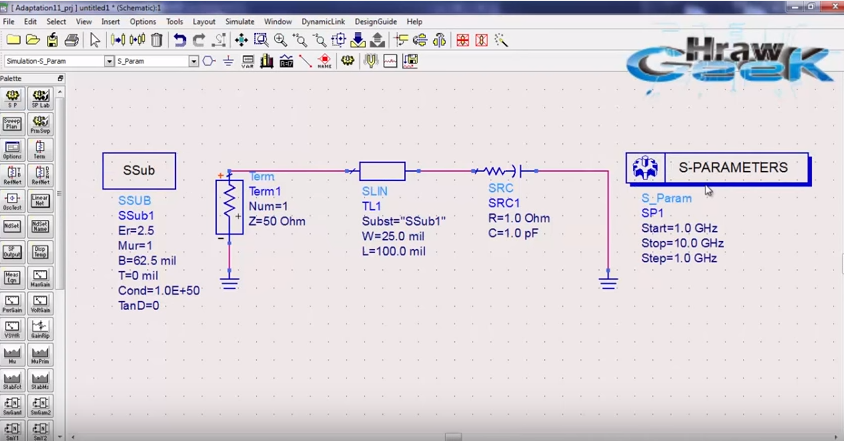844x441 pixels.
Task: Select the VSWR measurement in palette
Action: [12, 328]
